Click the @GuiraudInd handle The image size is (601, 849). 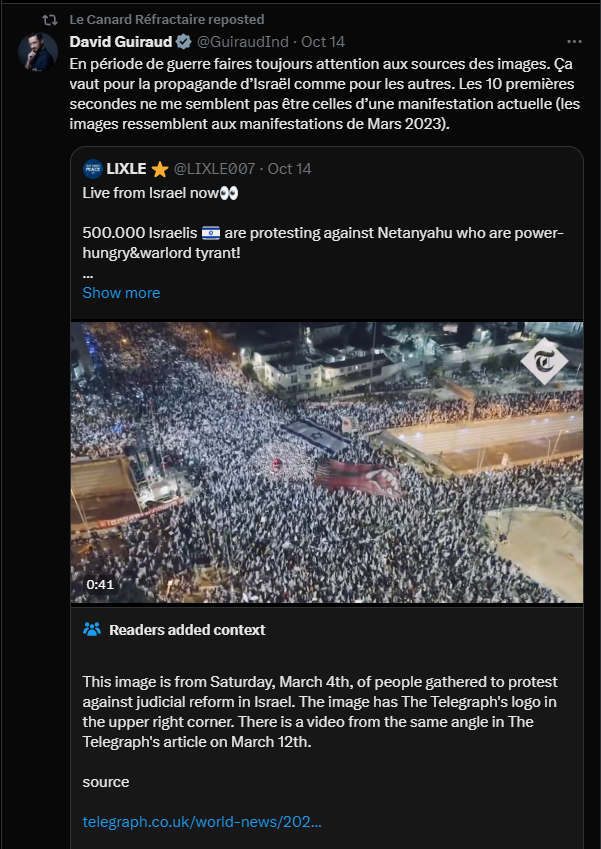[244, 42]
